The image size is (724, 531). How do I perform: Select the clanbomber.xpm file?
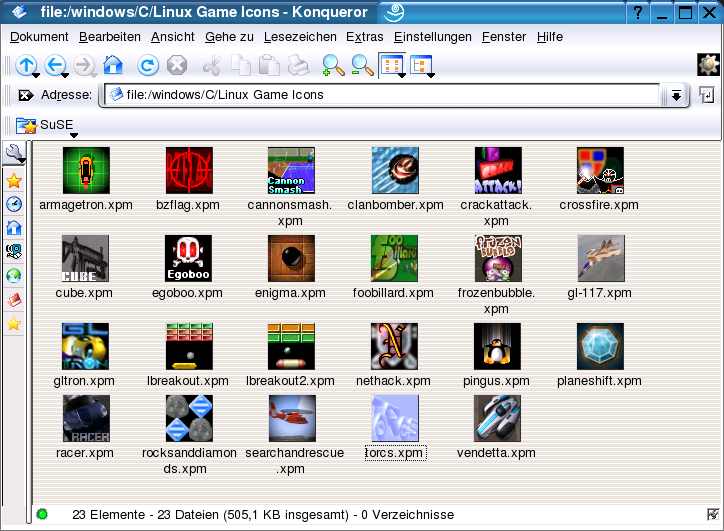(395, 179)
